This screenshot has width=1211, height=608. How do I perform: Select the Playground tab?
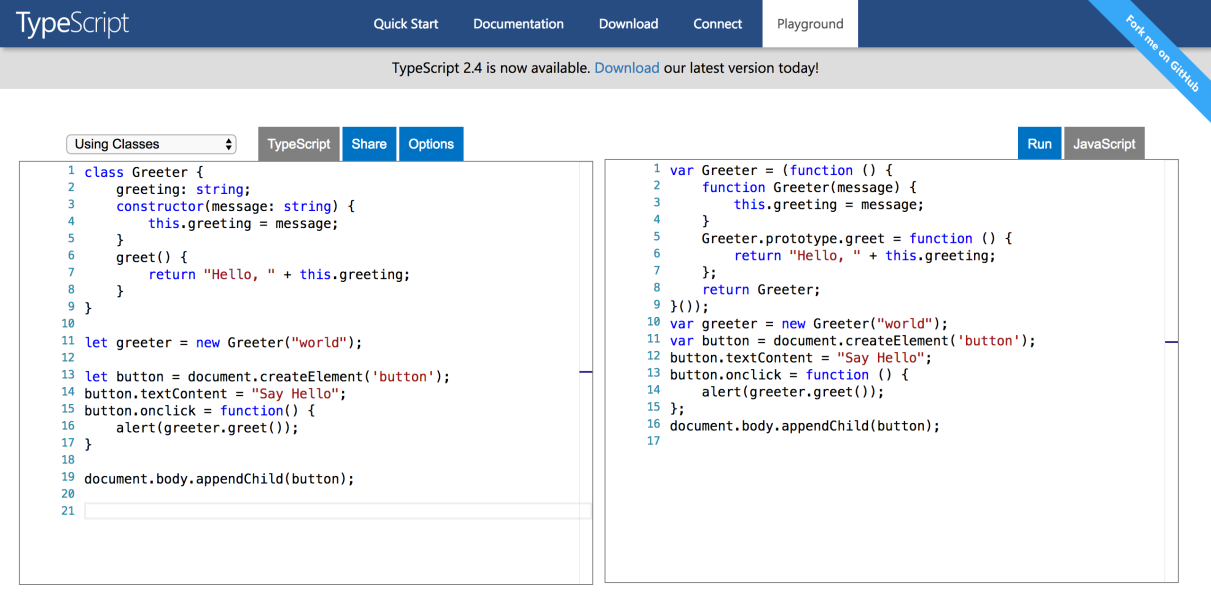click(x=810, y=24)
